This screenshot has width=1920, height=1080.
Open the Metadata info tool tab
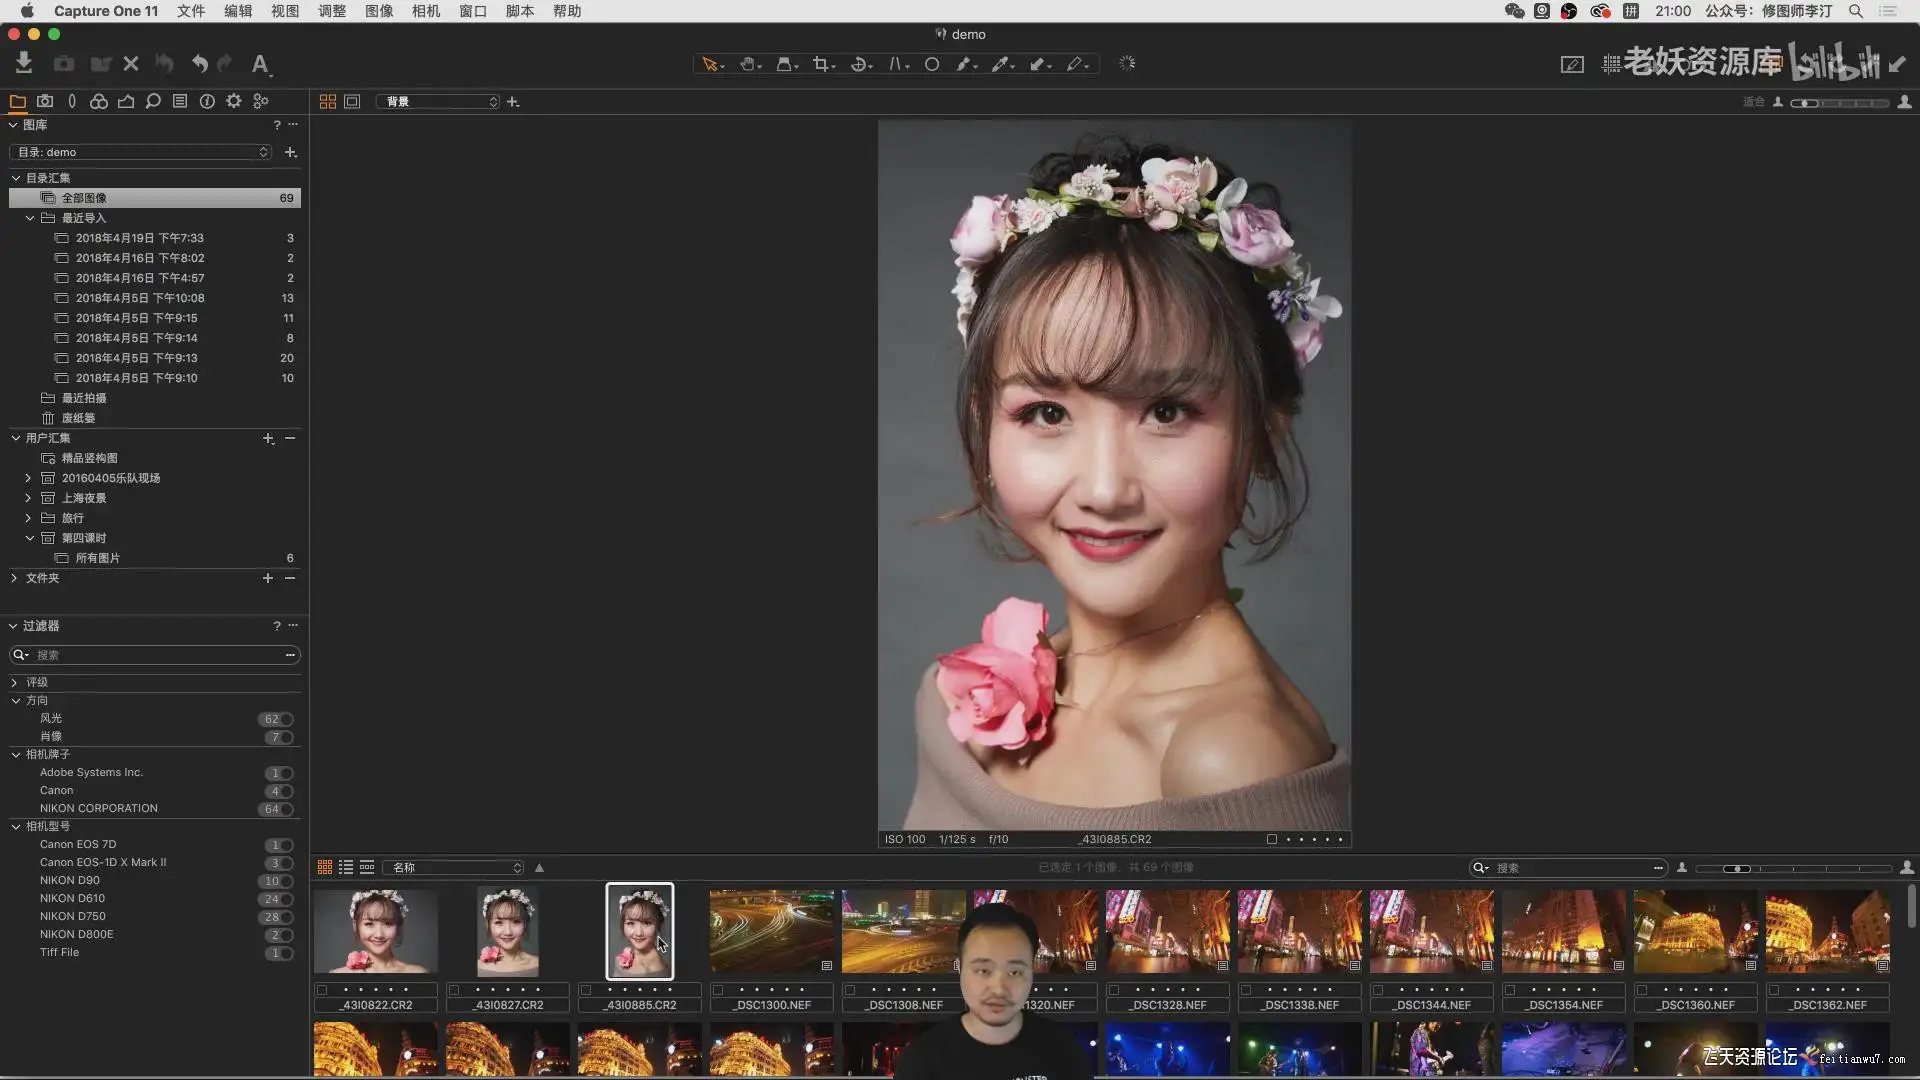coord(207,101)
